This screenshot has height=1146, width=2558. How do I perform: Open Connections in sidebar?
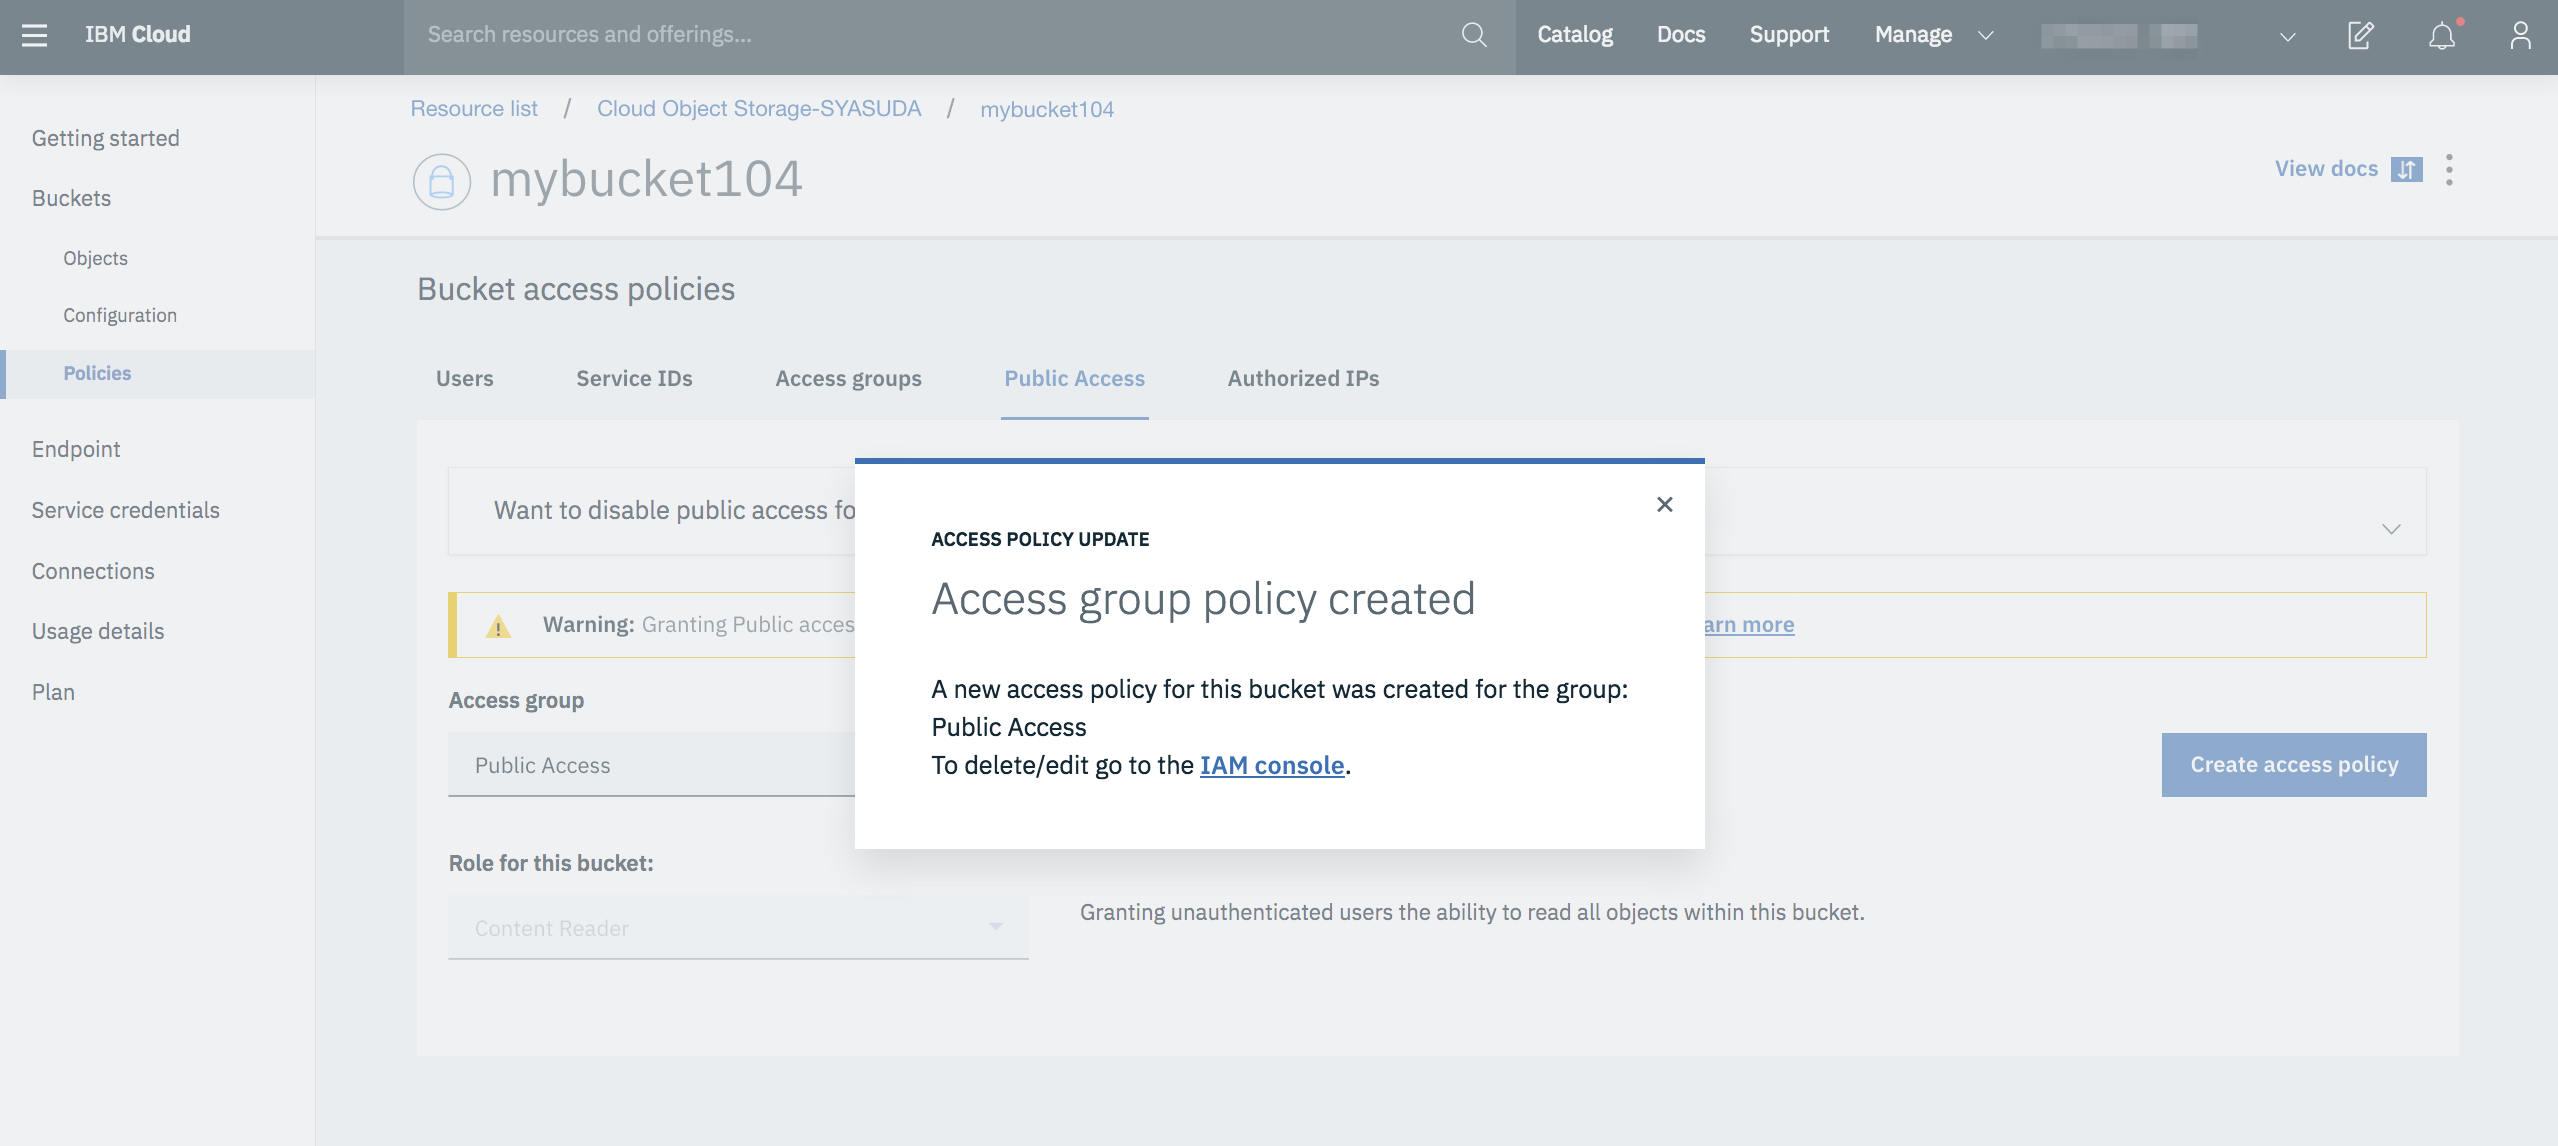[x=93, y=572]
